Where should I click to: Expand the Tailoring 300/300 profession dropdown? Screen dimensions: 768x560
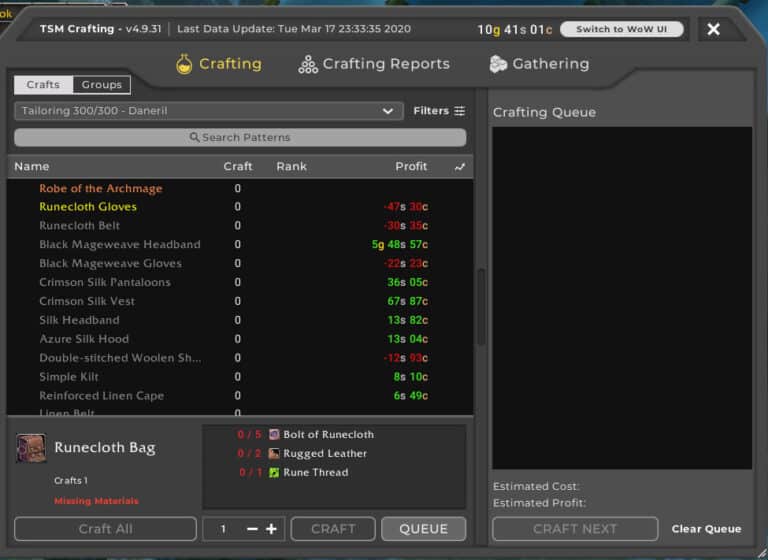pos(209,111)
